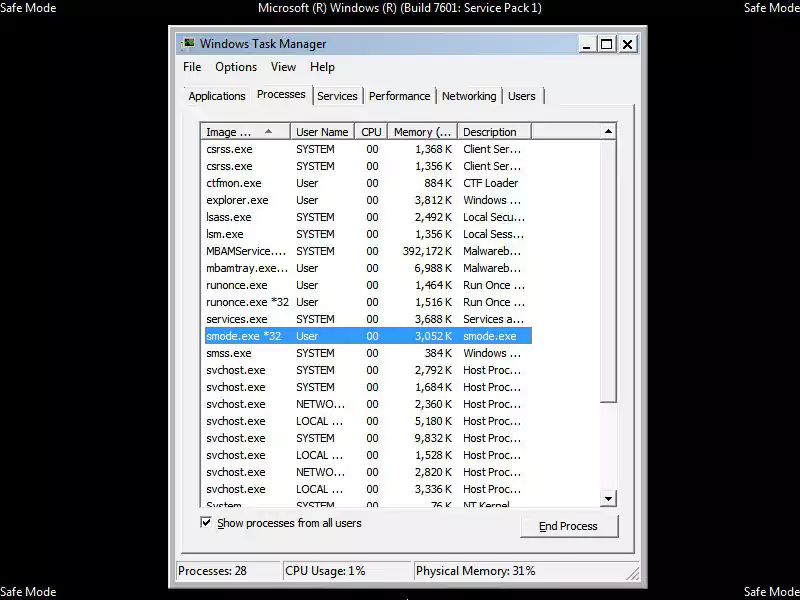Select the csrss.exe using 1,368 K

coord(366,149)
